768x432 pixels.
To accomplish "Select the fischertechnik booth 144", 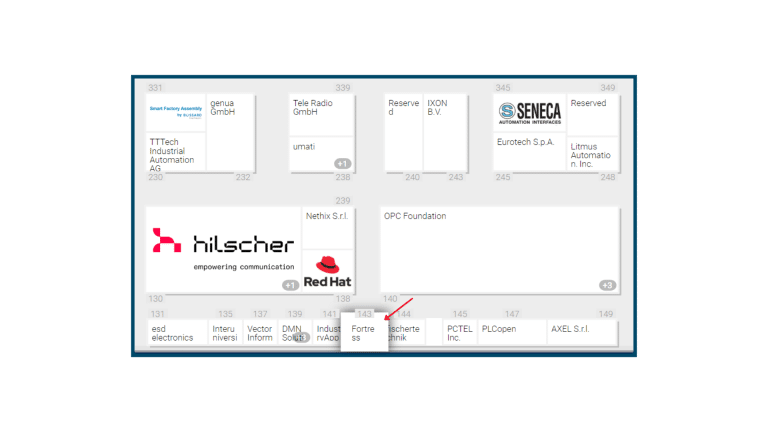I will pos(406,333).
